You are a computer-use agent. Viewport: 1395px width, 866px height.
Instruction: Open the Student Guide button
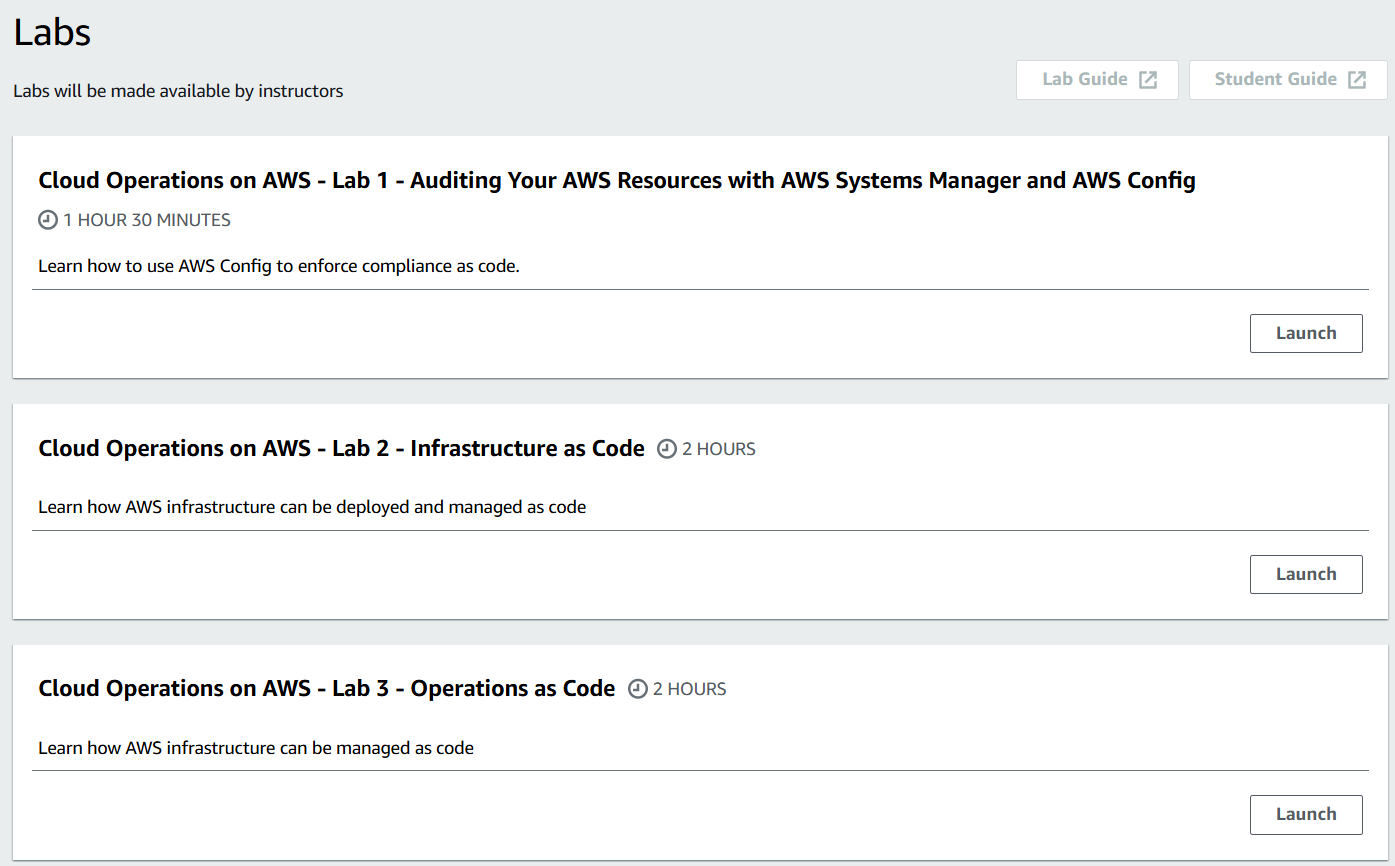(1288, 80)
